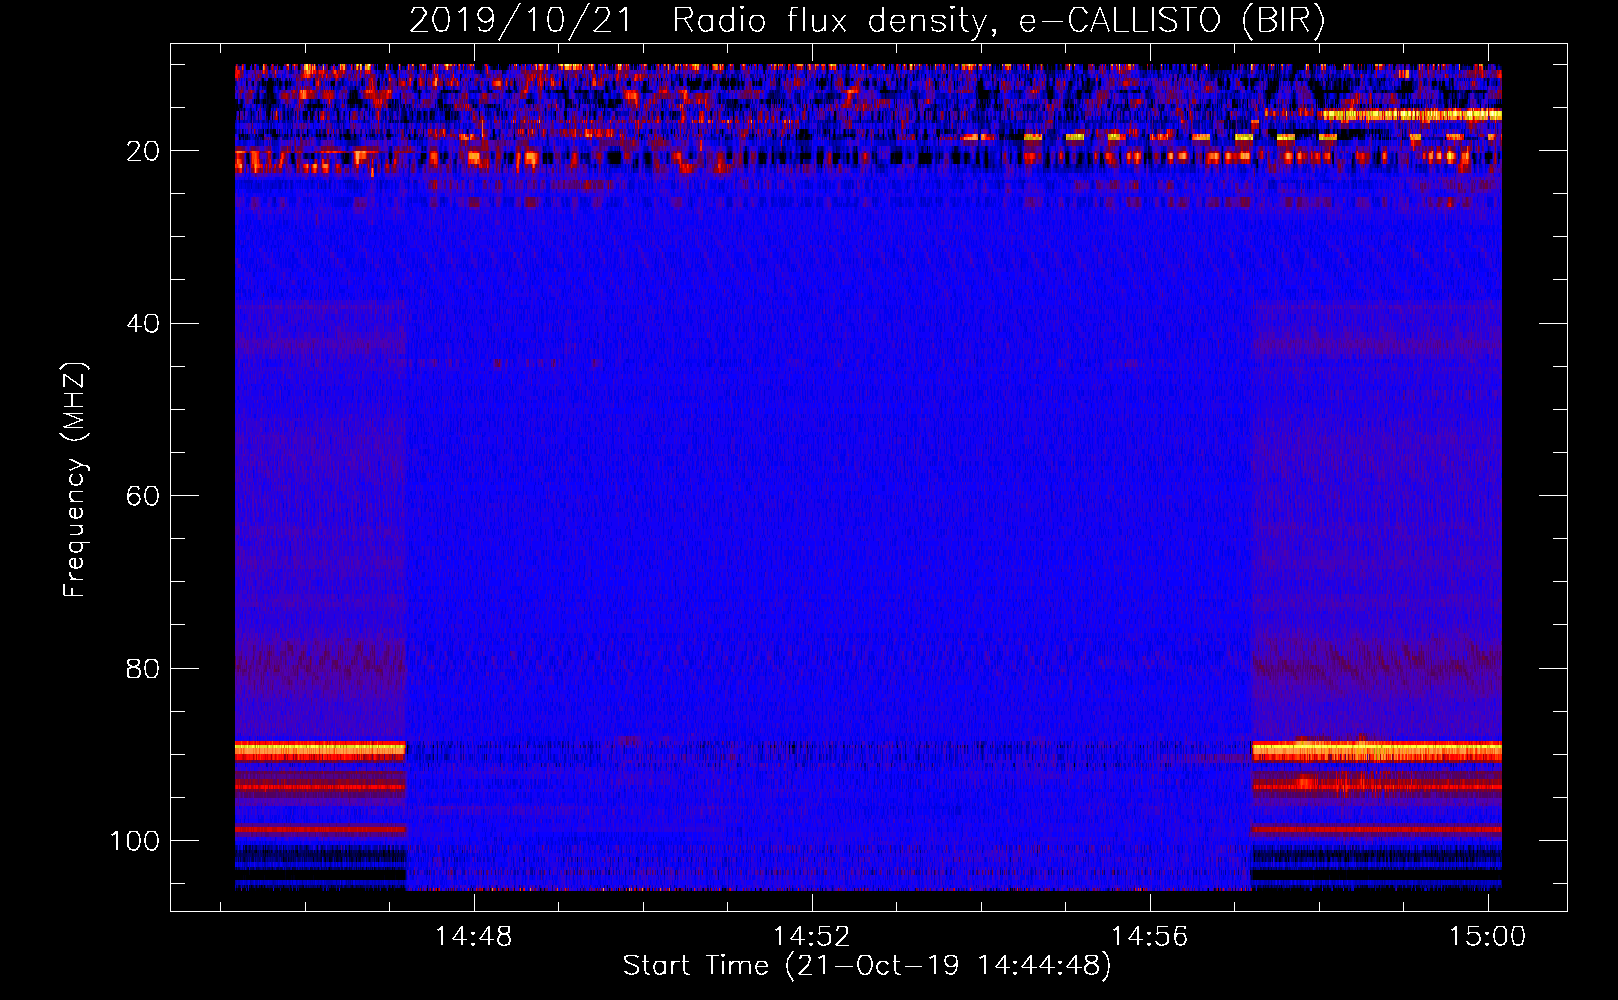Viewport: 1618px width, 1000px height.
Task: Click the plot title "2019/10/21 Radio flux density, e-CALLISTO (BIR)"
Action: pyautogui.click(x=867, y=20)
